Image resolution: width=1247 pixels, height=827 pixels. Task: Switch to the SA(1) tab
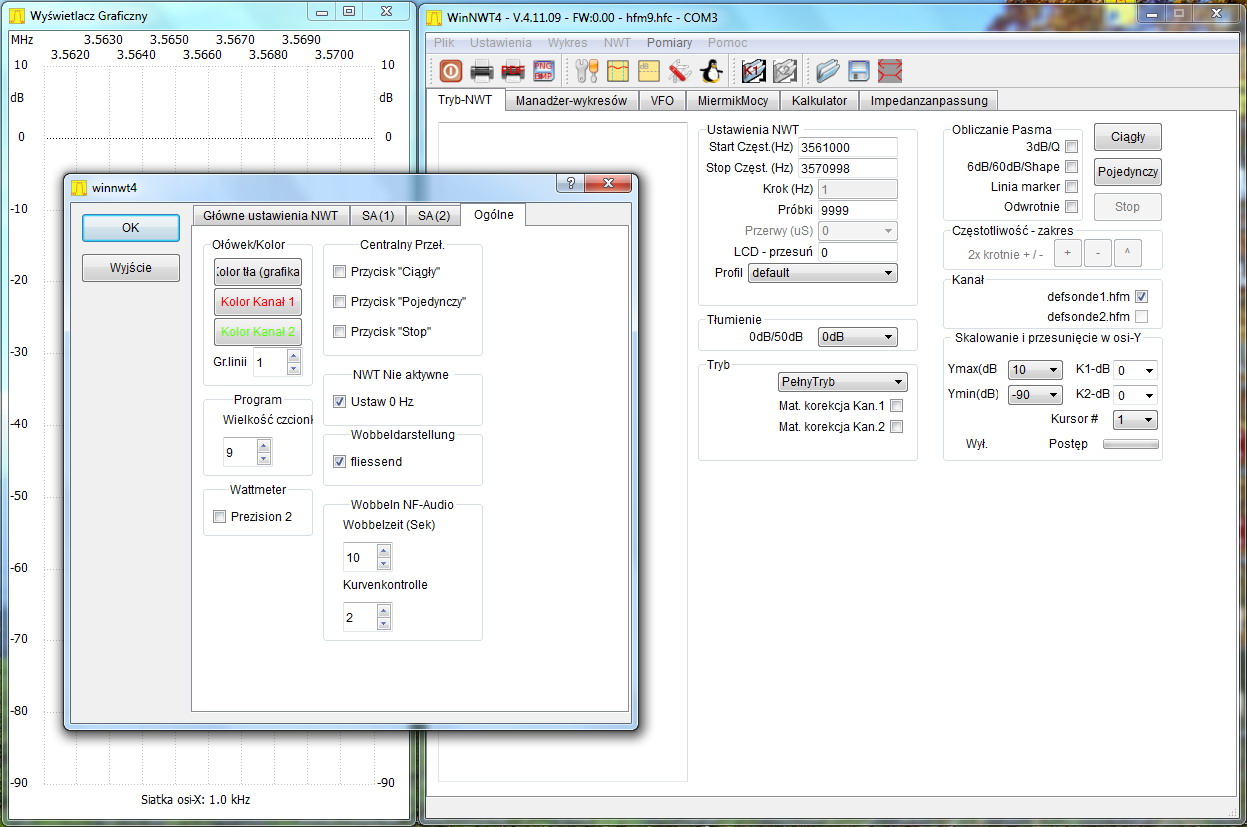pyautogui.click(x=377, y=216)
